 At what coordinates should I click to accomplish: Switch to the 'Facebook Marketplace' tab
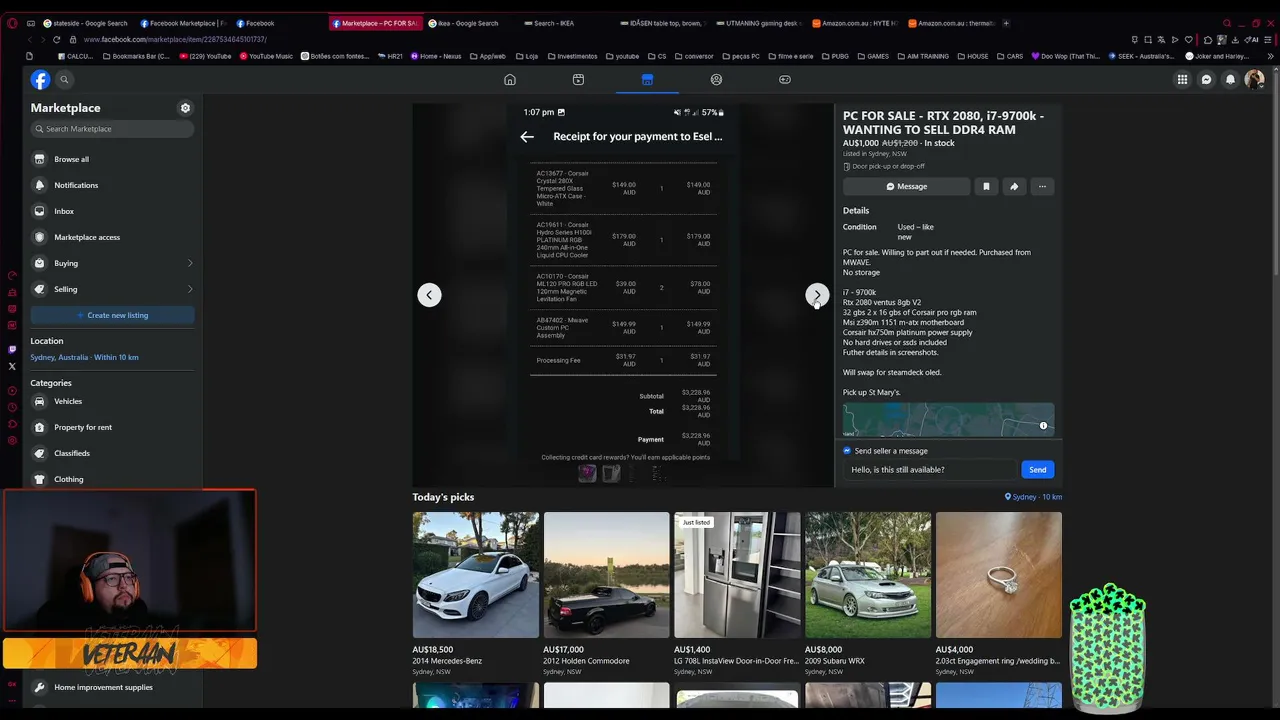coord(183,23)
